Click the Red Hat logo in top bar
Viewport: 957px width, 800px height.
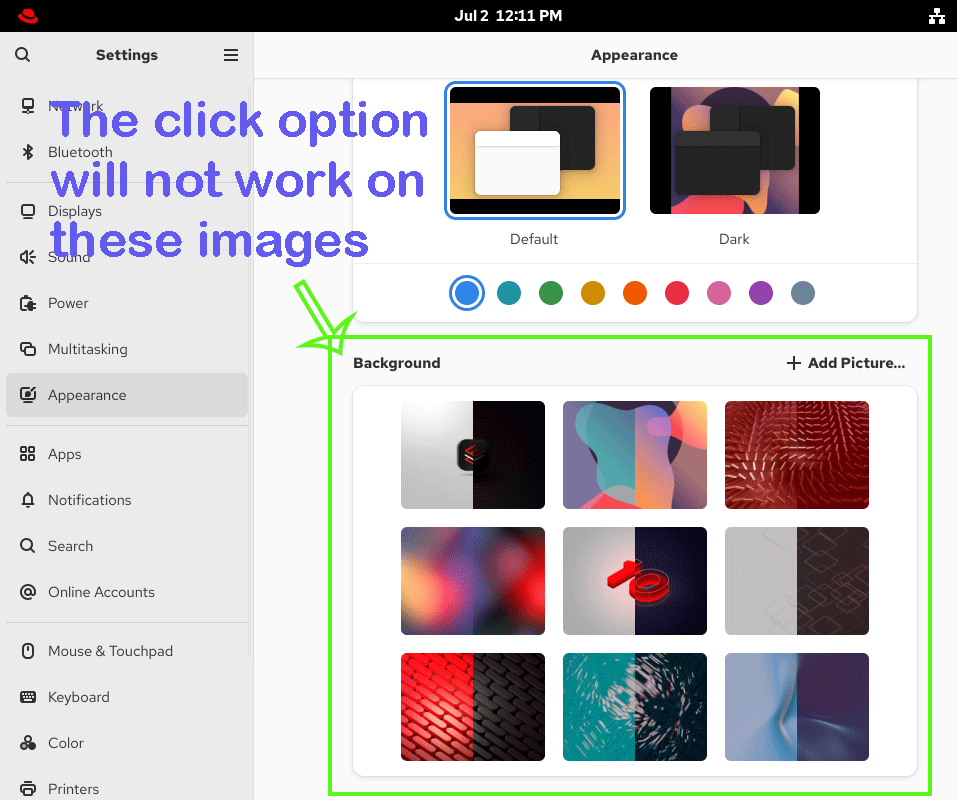point(27,16)
